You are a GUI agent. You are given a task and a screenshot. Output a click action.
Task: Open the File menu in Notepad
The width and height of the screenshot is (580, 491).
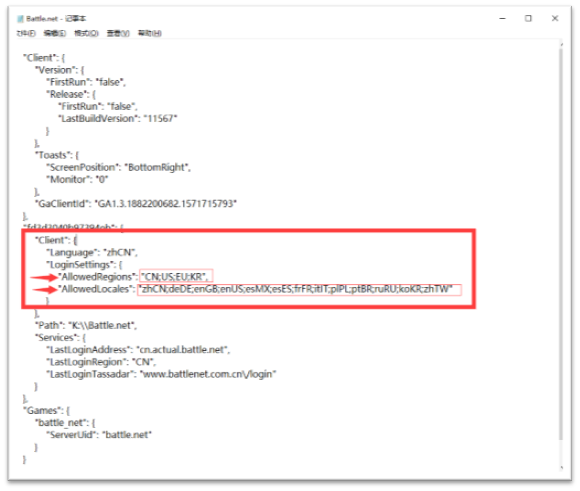(x=26, y=33)
